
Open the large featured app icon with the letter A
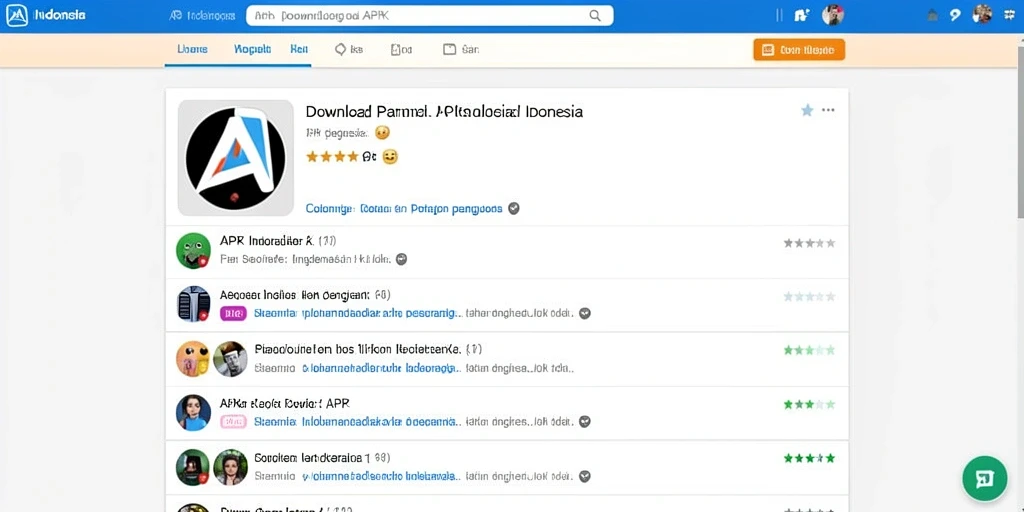(x=236, y=158)
